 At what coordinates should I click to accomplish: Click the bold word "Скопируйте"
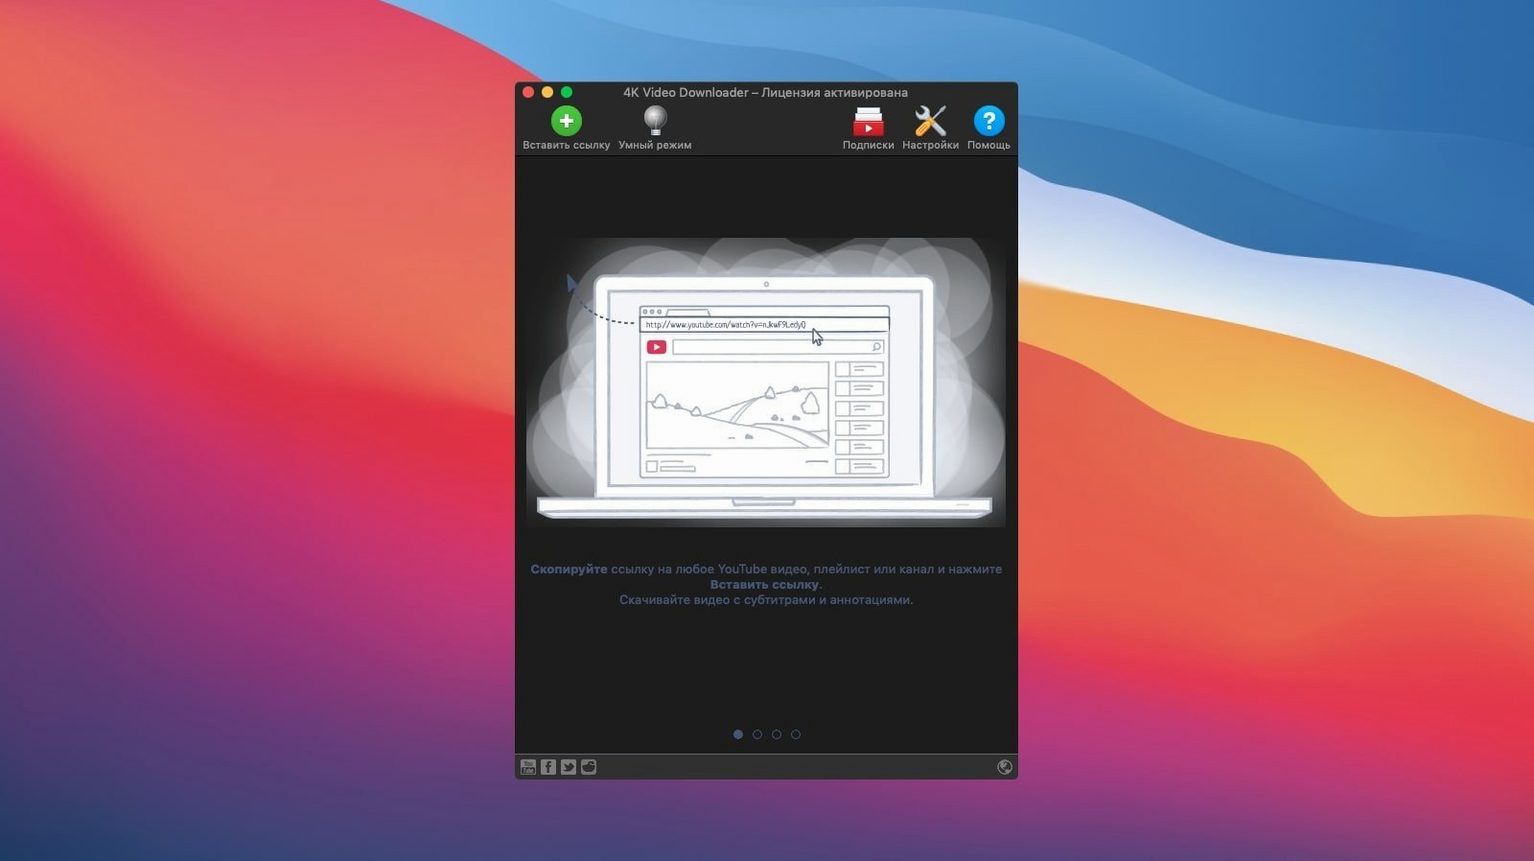pos(569,569)
